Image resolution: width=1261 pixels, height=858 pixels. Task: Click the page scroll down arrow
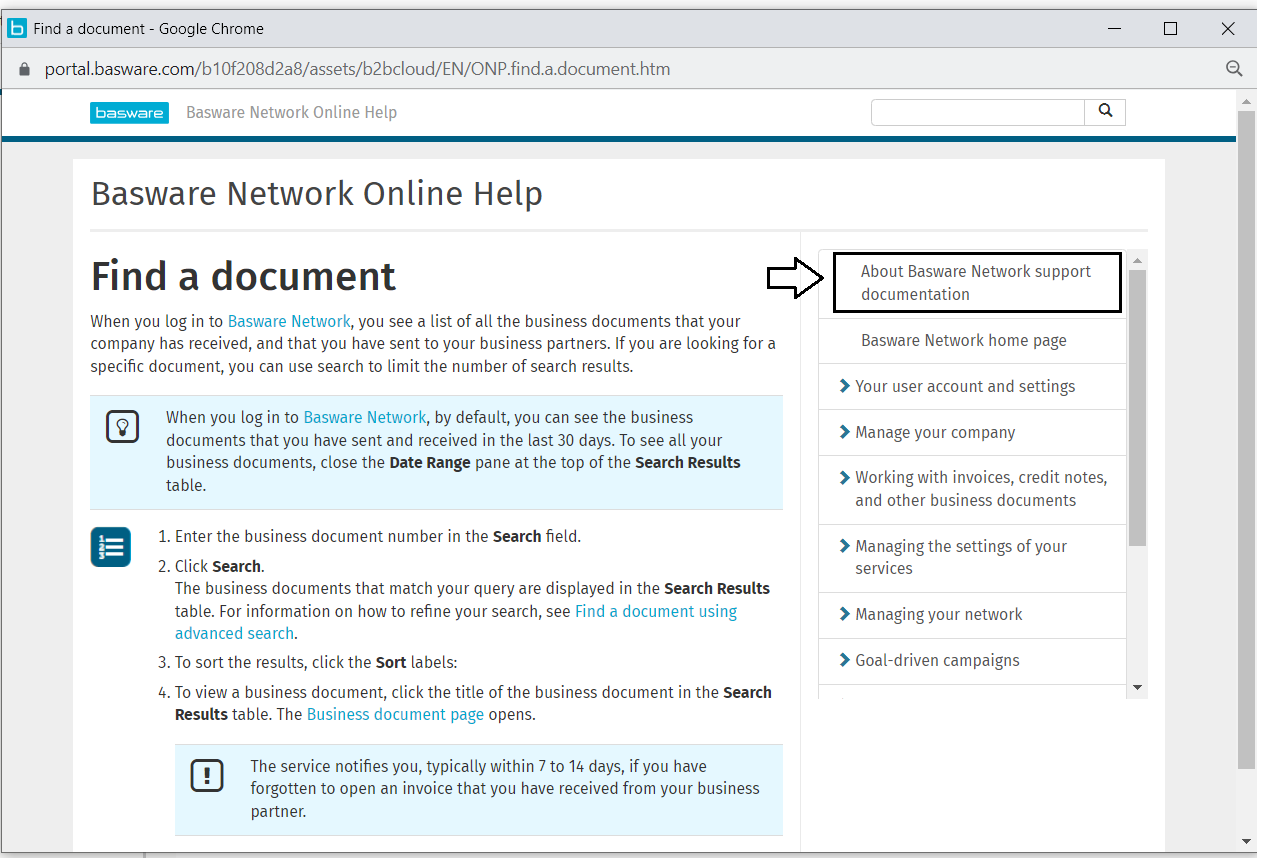[1246, 842]
